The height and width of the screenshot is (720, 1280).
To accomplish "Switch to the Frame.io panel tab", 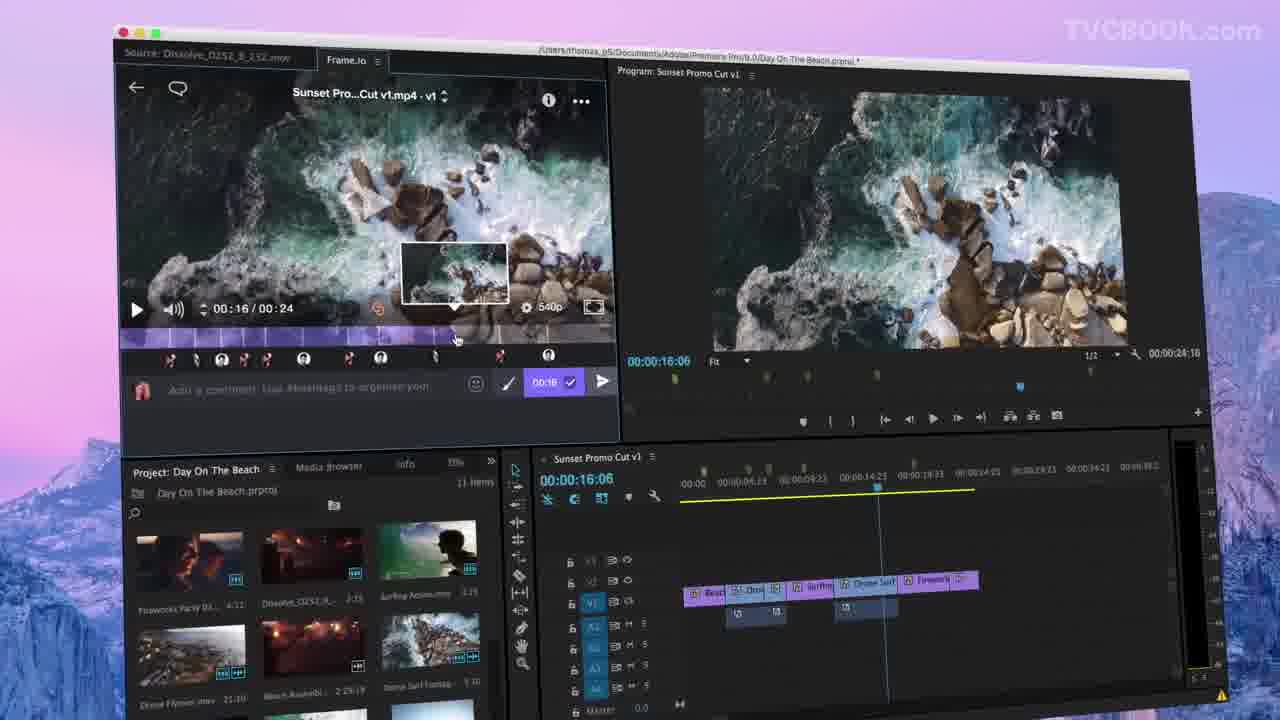I will pos(347,60).
